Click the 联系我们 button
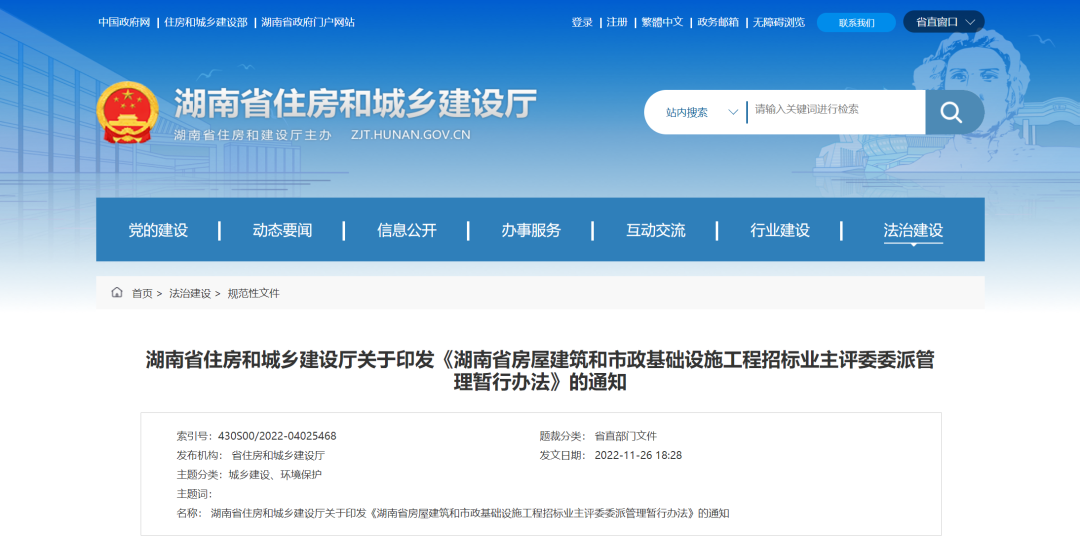Viewport: 1080px width, 538px height. (856, 22)
